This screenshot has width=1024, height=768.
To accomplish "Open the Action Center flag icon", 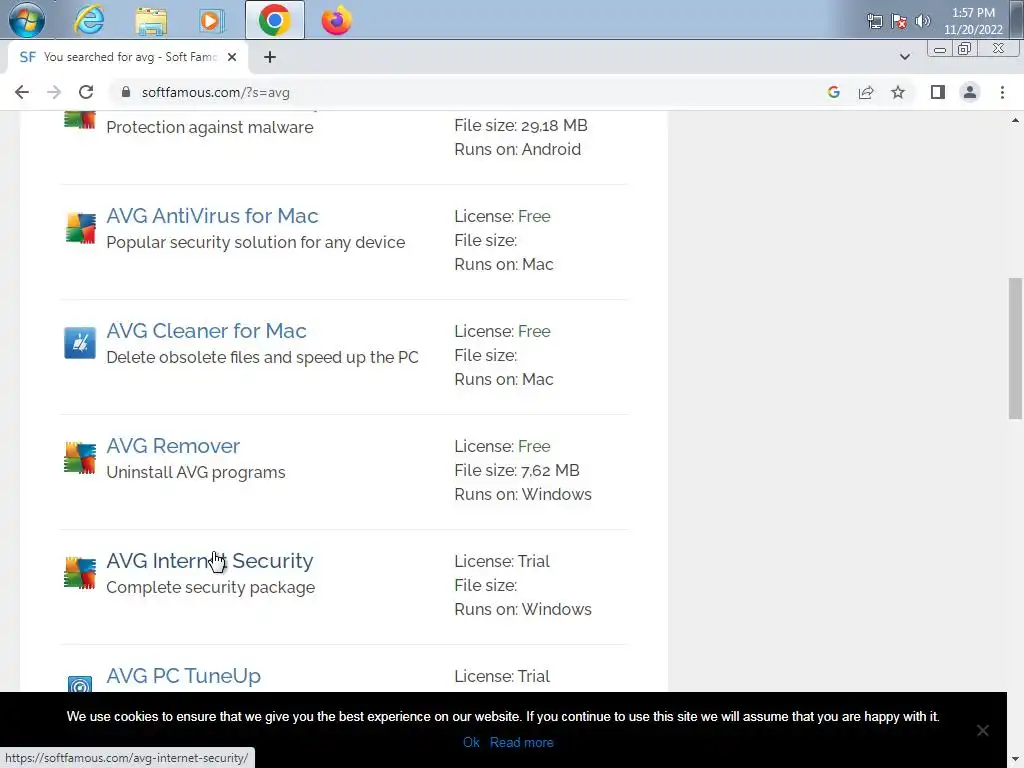I will [x=899, y=21].
